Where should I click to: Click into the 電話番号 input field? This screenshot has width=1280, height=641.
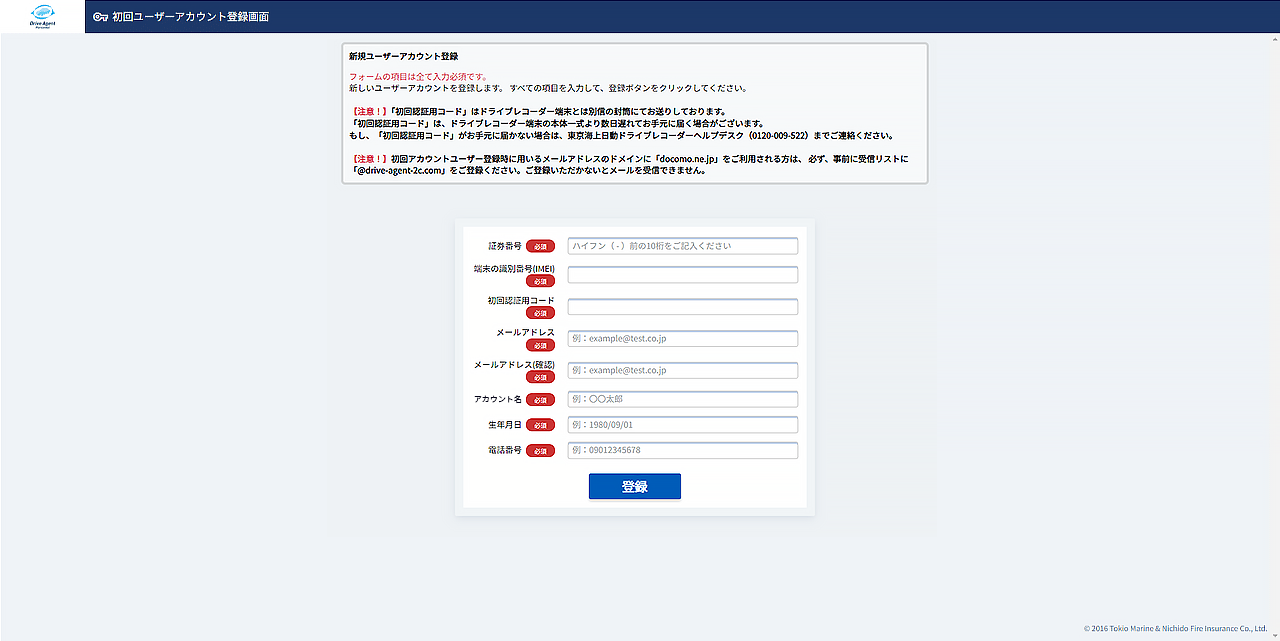[682, 451]
